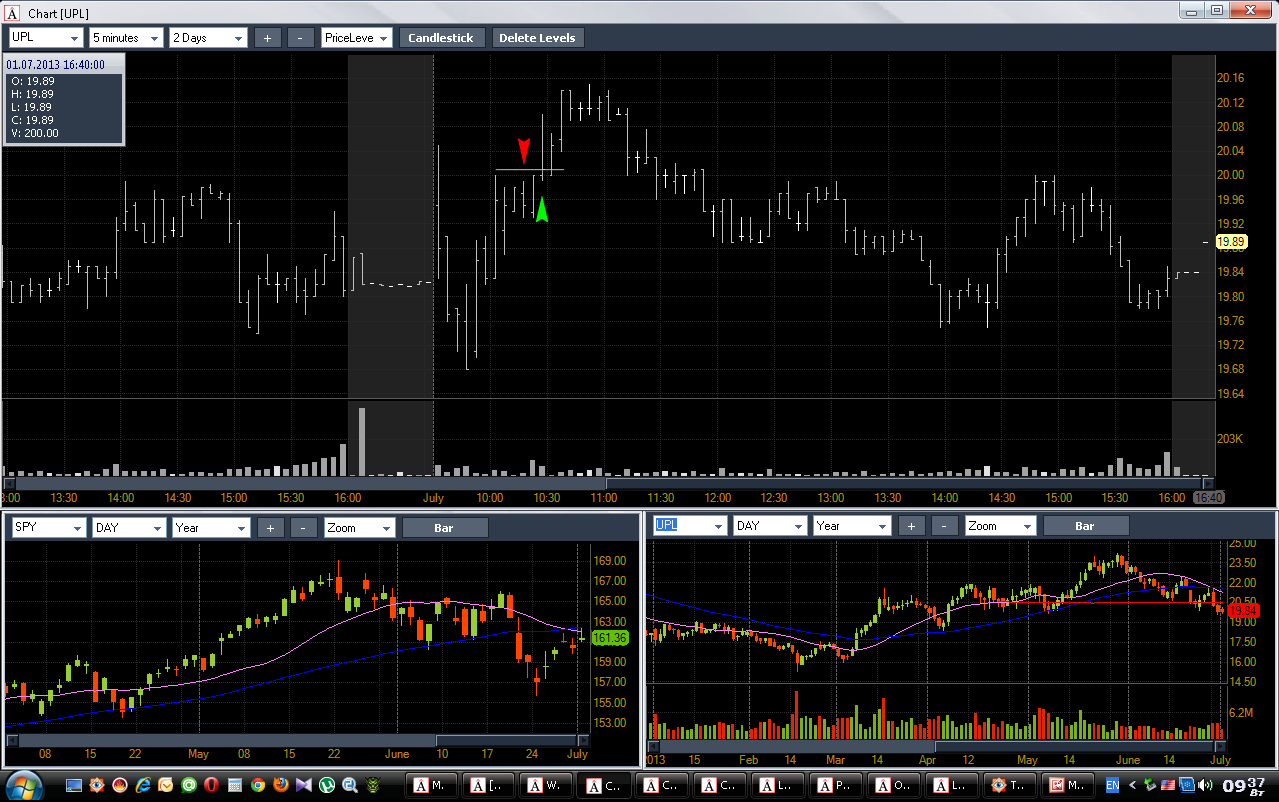Image resolution: width=1279 pixels, height=802 pixels.
Task: Click the SPY chart horizontal scrollbar
Action: pos(298,740)
